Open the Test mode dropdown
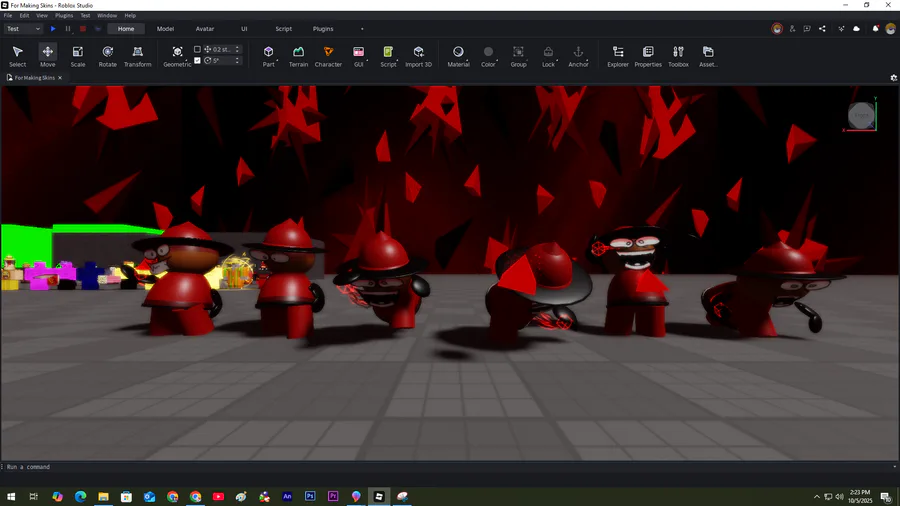Image resolution: width=900 pixels, height=506 pixels. click(23, 29)
